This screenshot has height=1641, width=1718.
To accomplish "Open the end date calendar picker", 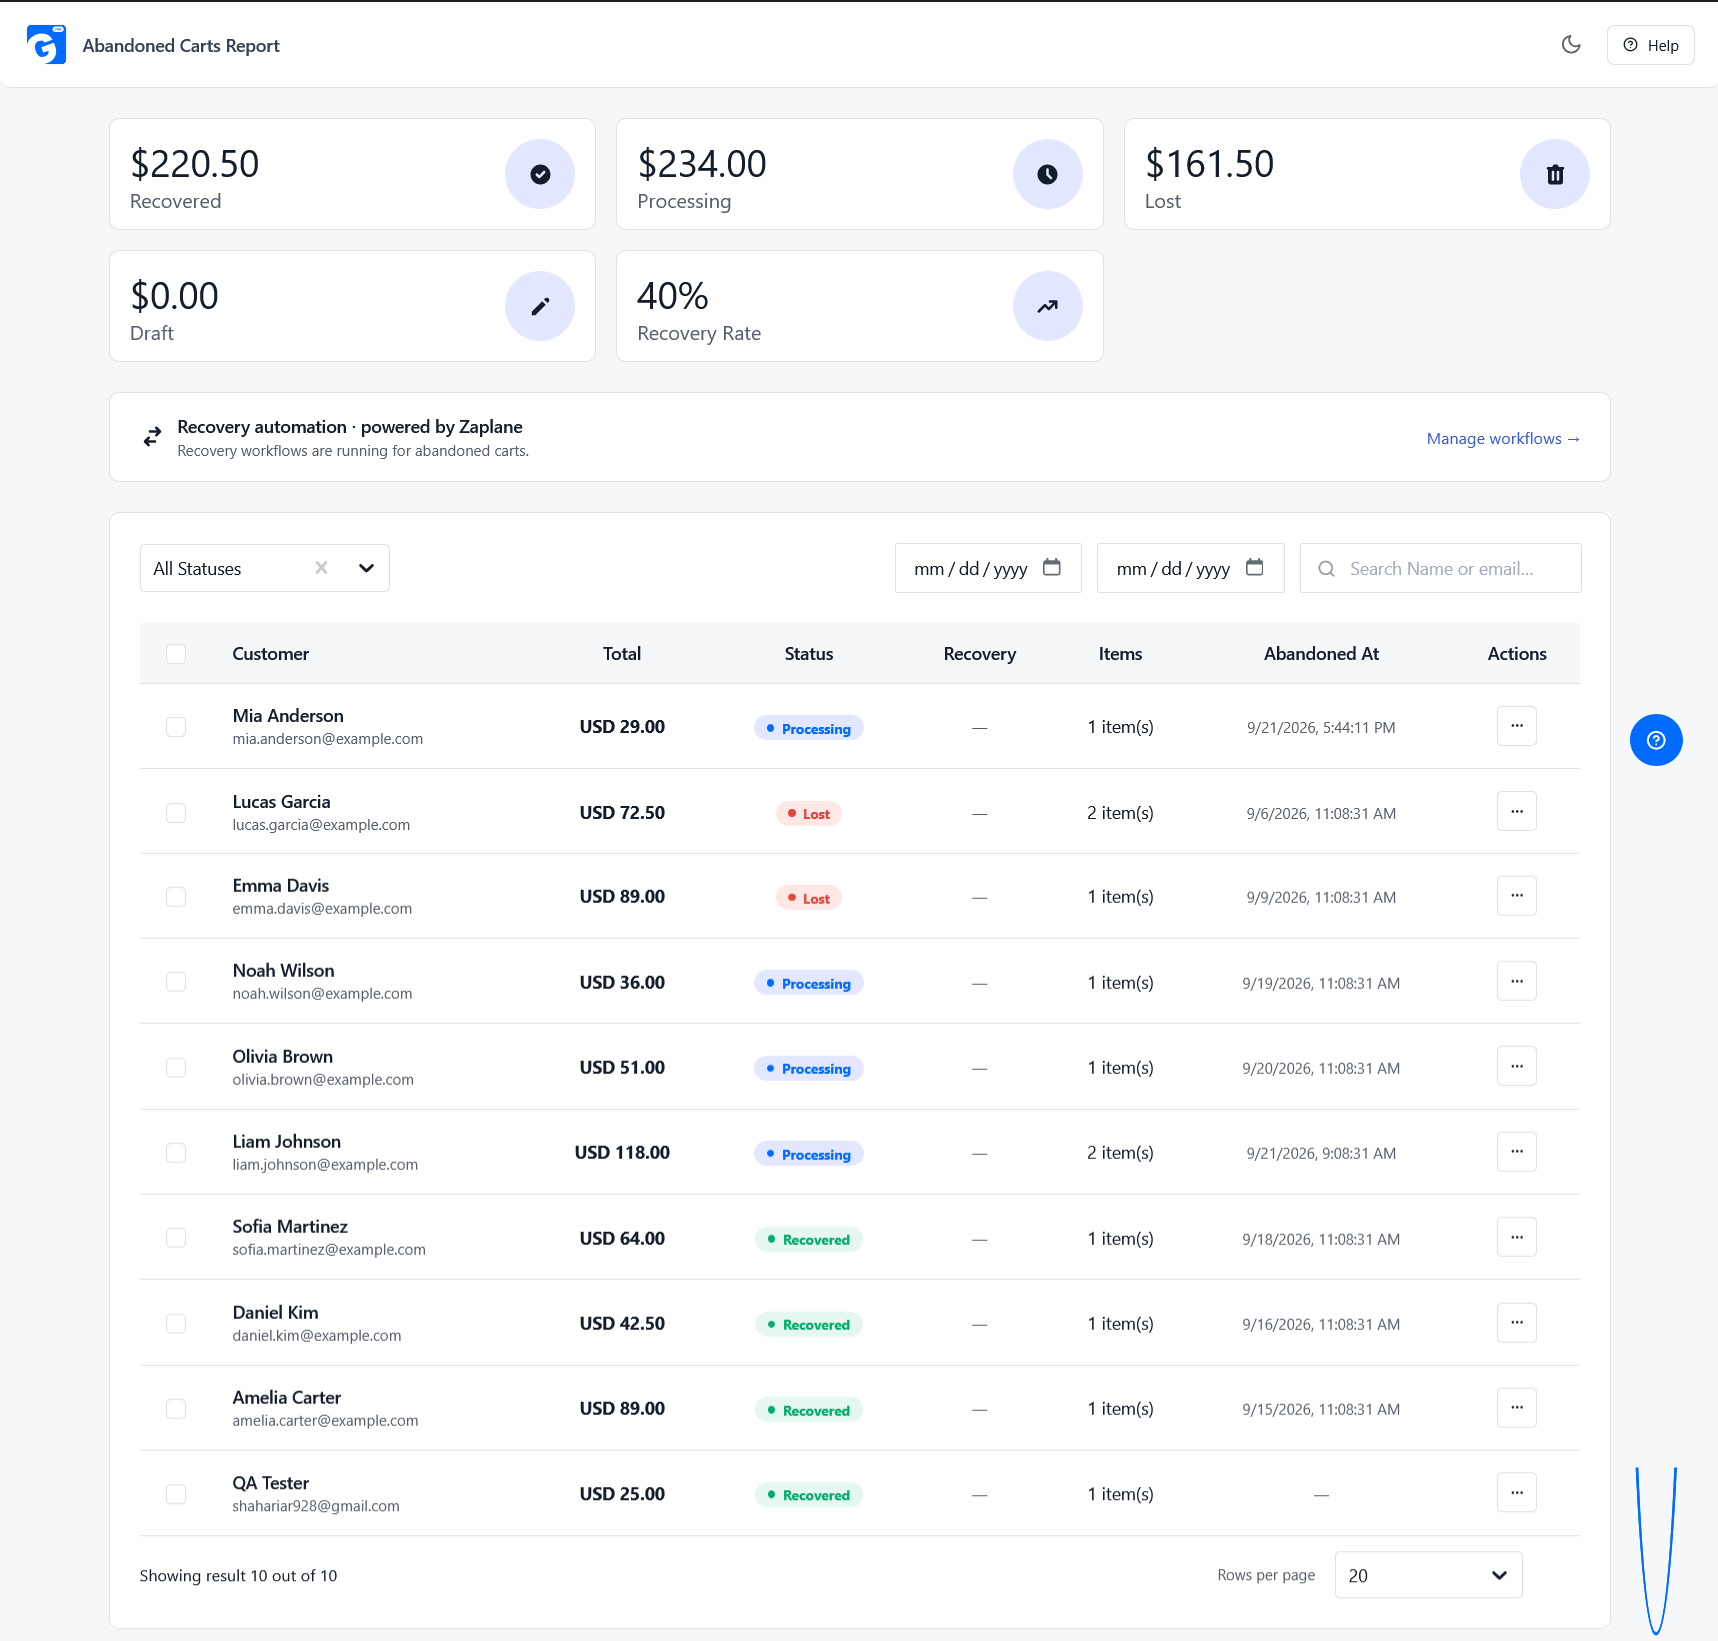I will [1255, 567].
